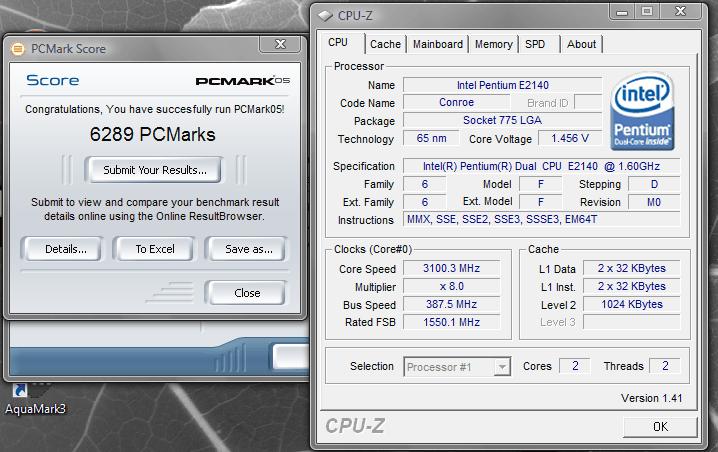Click the Specification field text
Image resolution: width=718 pixels, height=452 pixels.
click(x=541, y=166)
